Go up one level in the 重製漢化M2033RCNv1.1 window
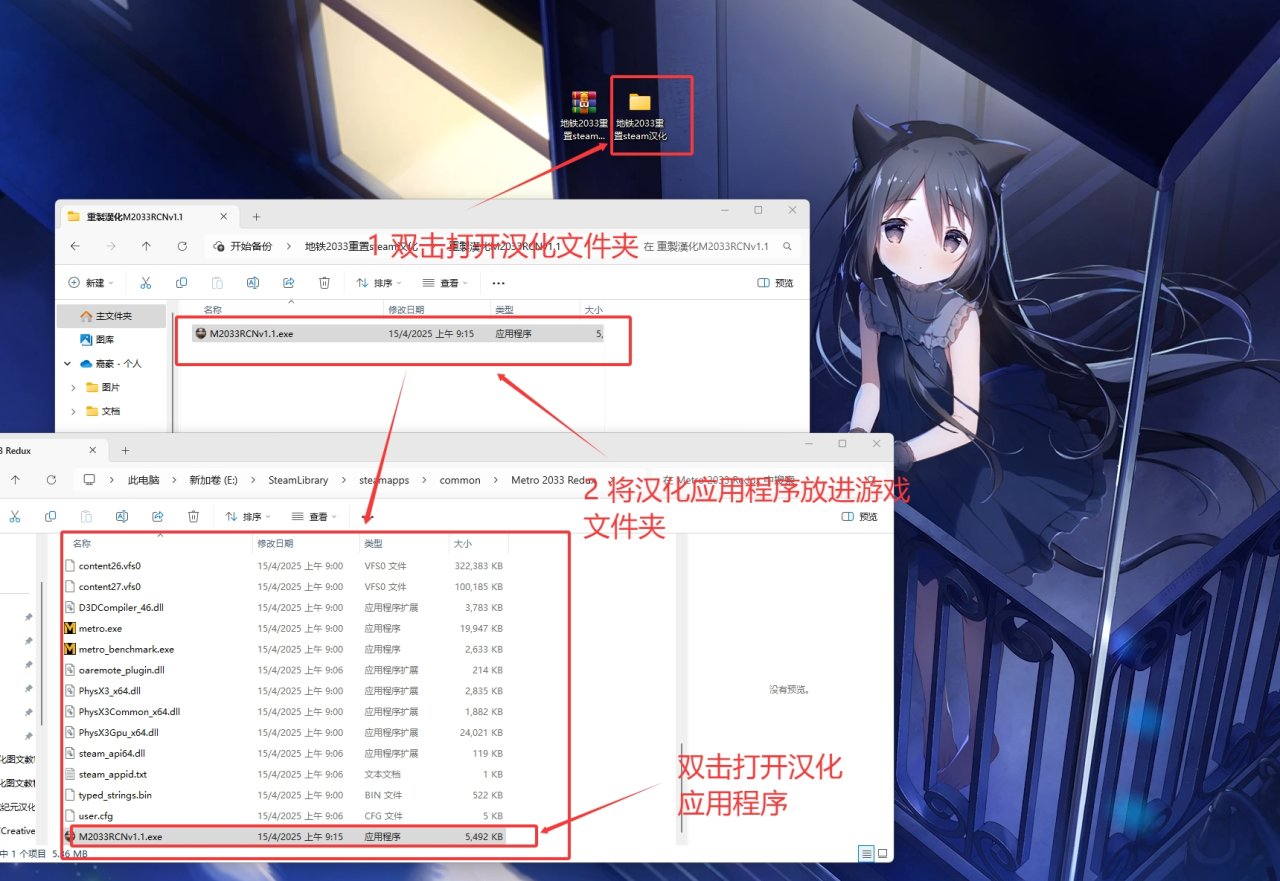This screenshot has height=881, width=1280. [146, 246]
